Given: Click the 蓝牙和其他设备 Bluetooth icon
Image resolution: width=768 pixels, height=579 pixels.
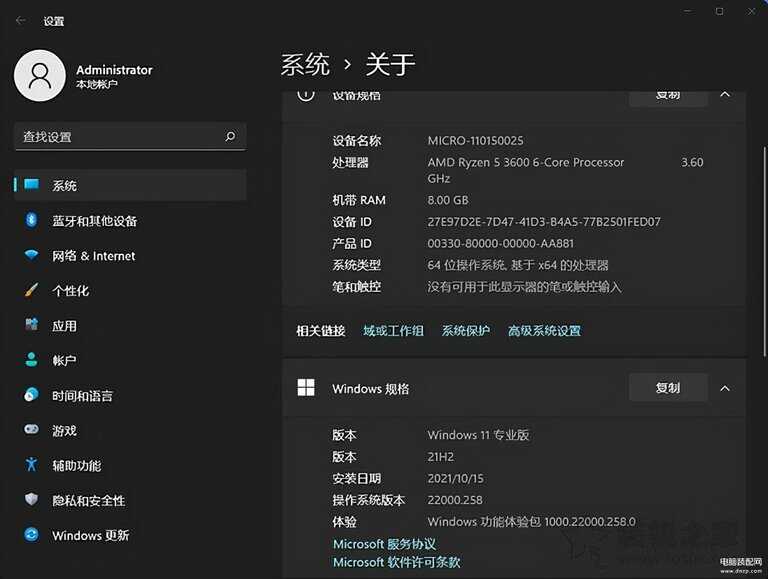Looking at the screenshot, I should [x=31, y=220].
